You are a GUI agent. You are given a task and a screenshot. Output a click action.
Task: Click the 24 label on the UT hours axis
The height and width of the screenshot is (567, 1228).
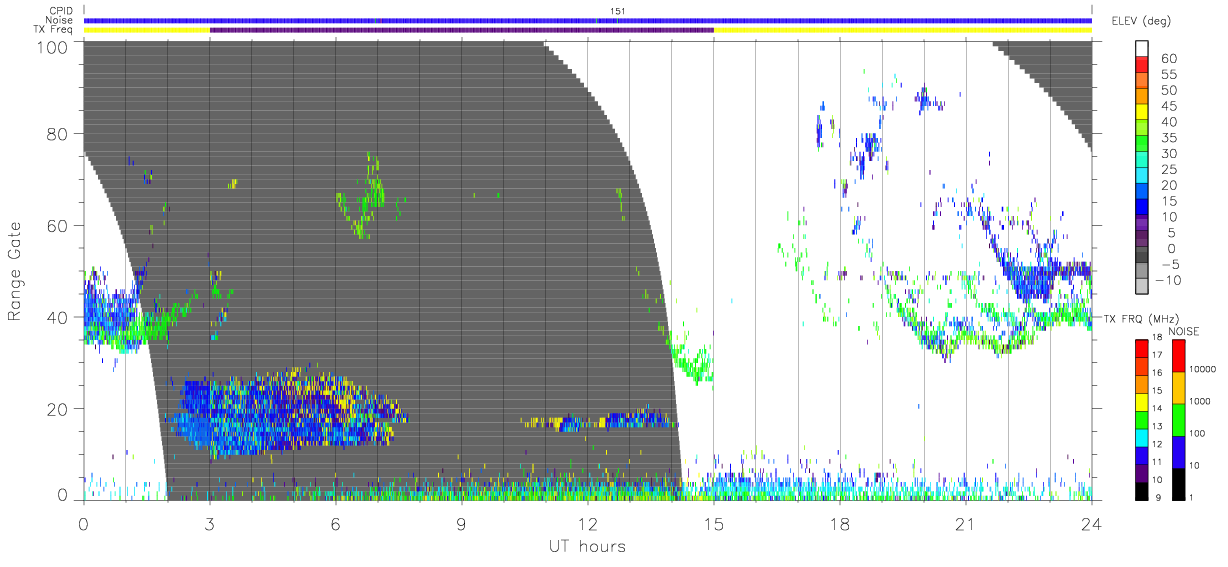1091,524
